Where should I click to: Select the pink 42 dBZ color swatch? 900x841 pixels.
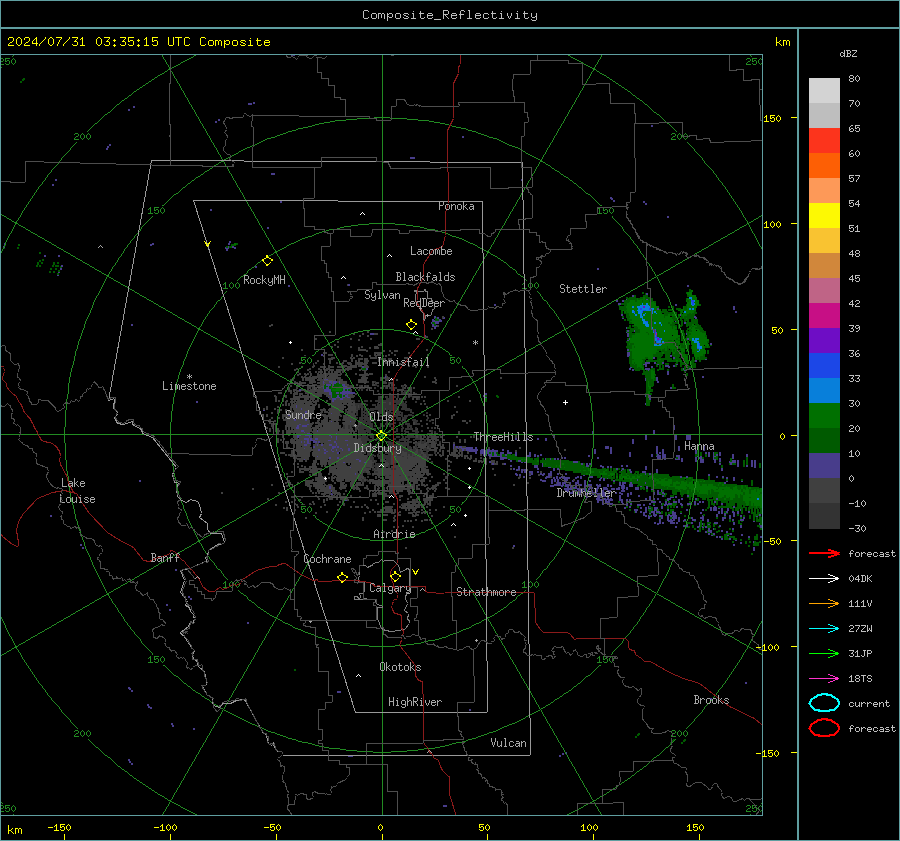[824, 290]
